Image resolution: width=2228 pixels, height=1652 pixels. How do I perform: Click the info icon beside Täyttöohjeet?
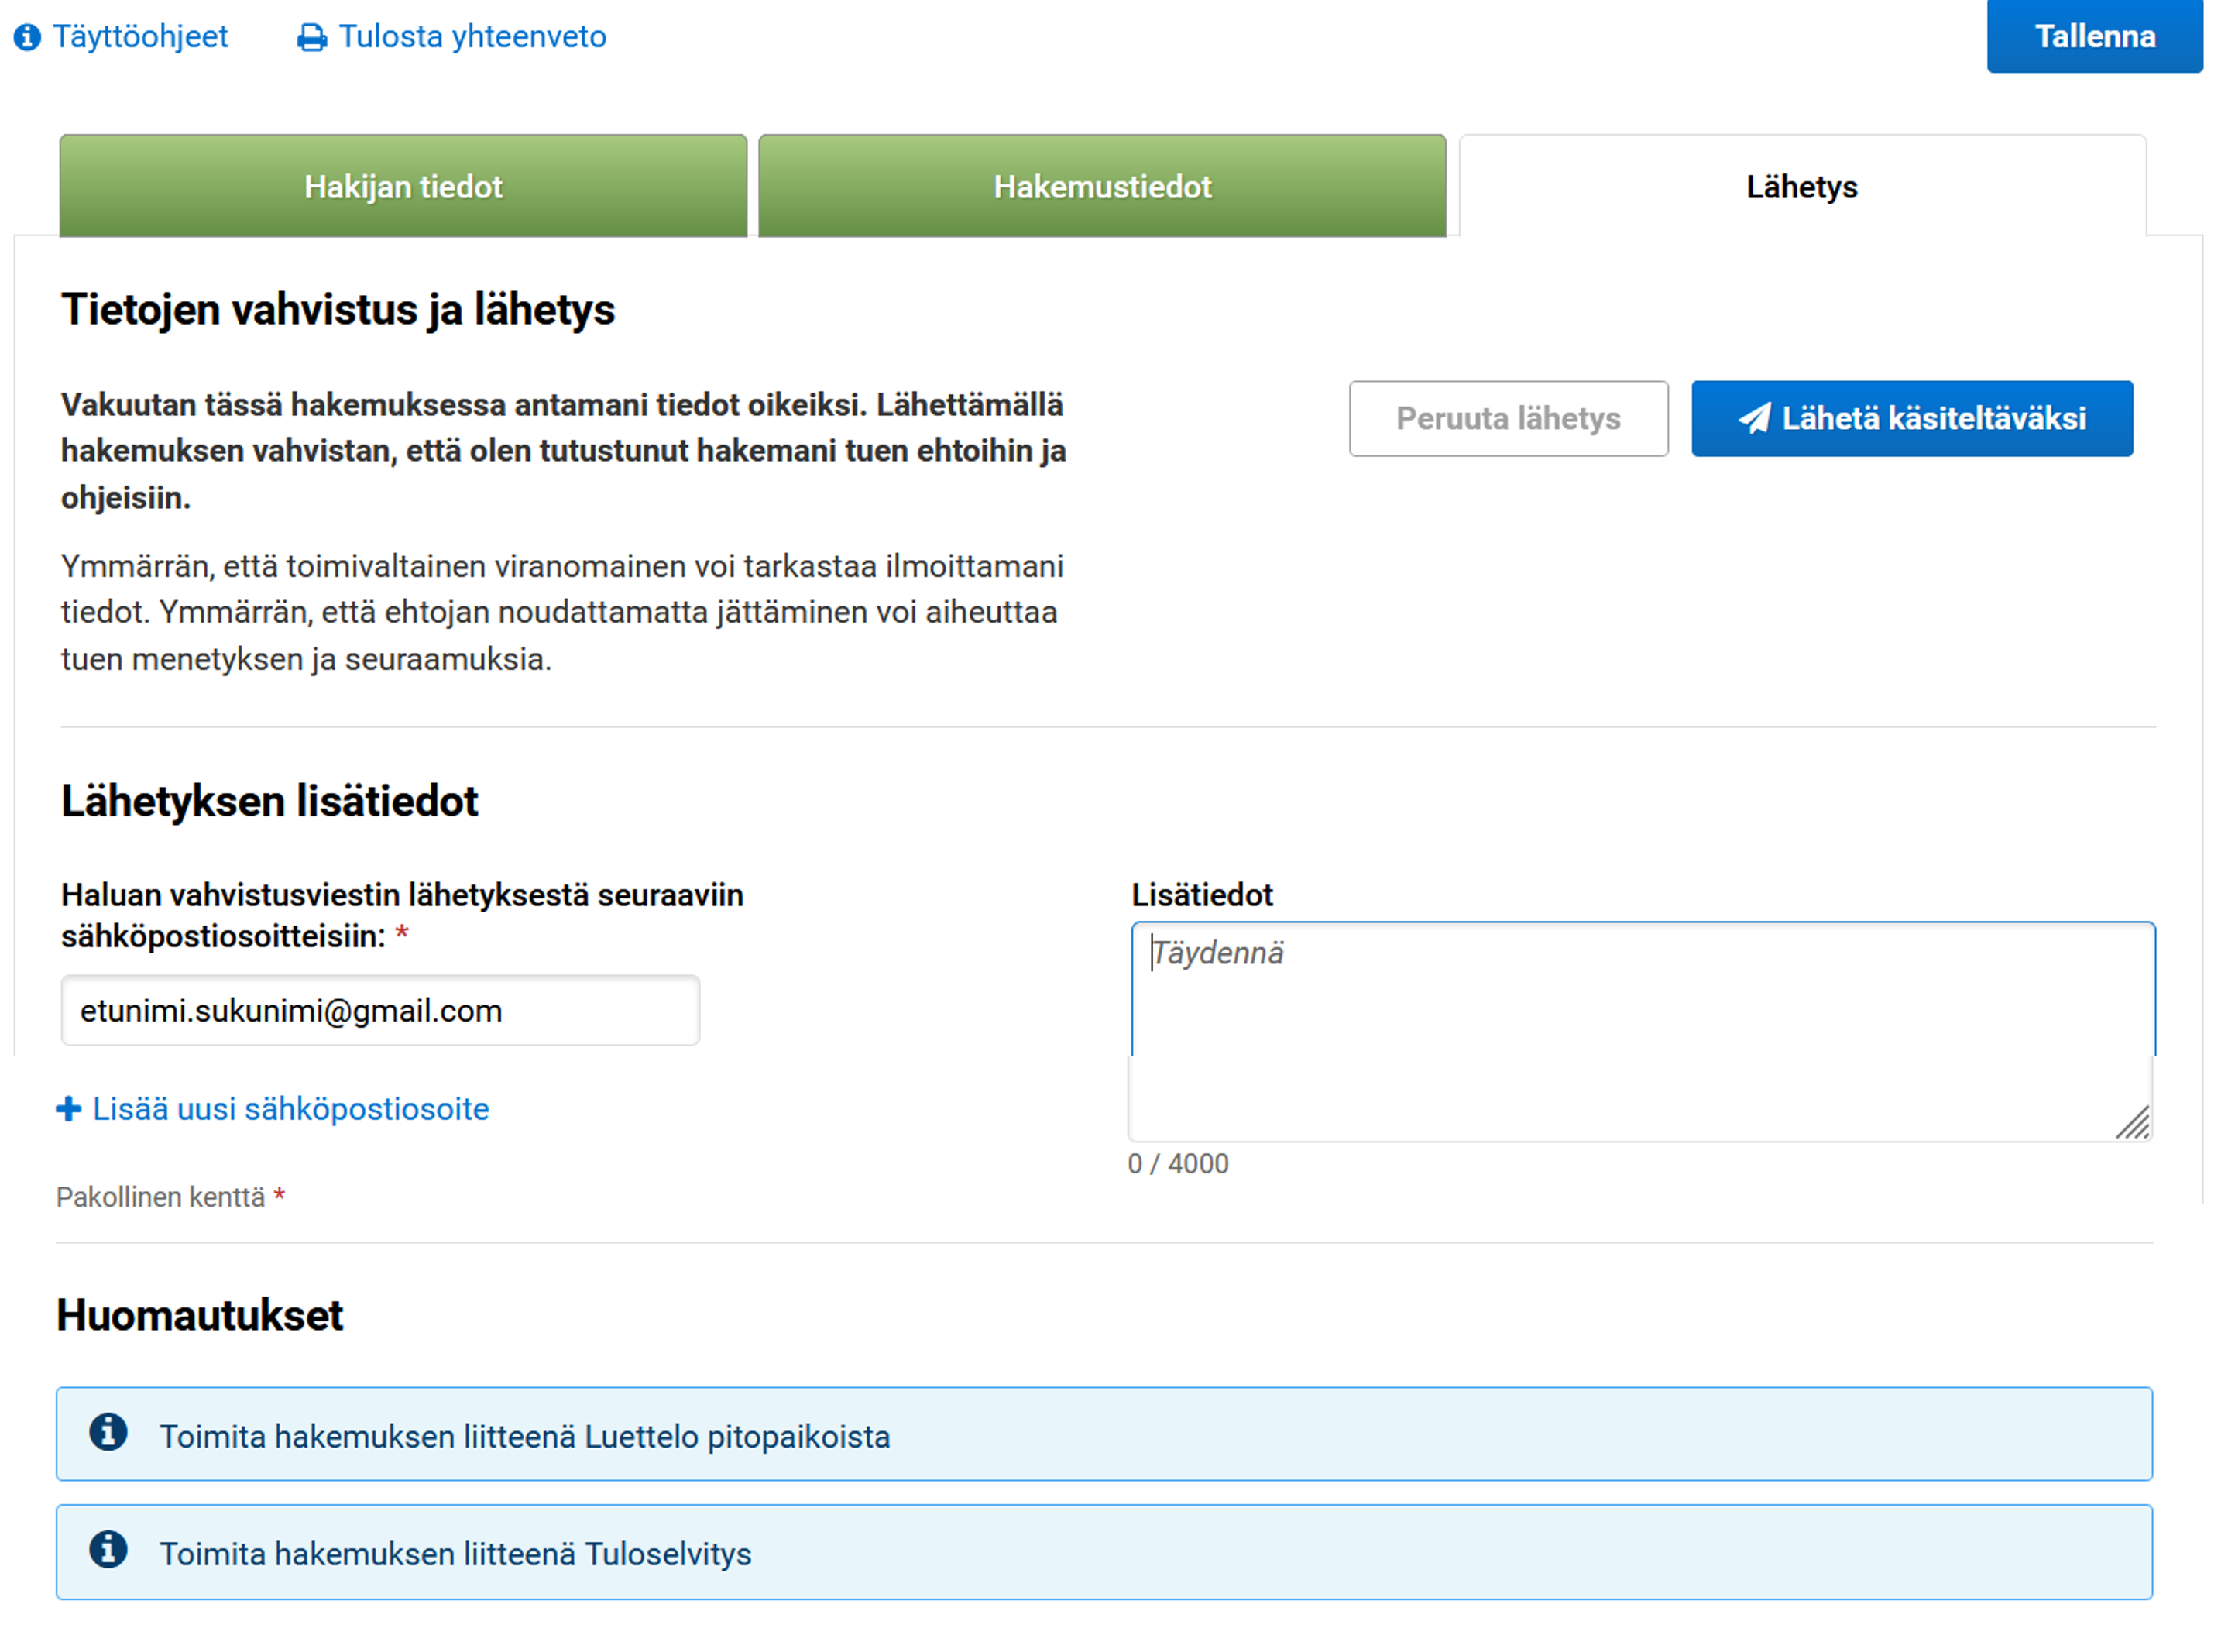(27, 37)
